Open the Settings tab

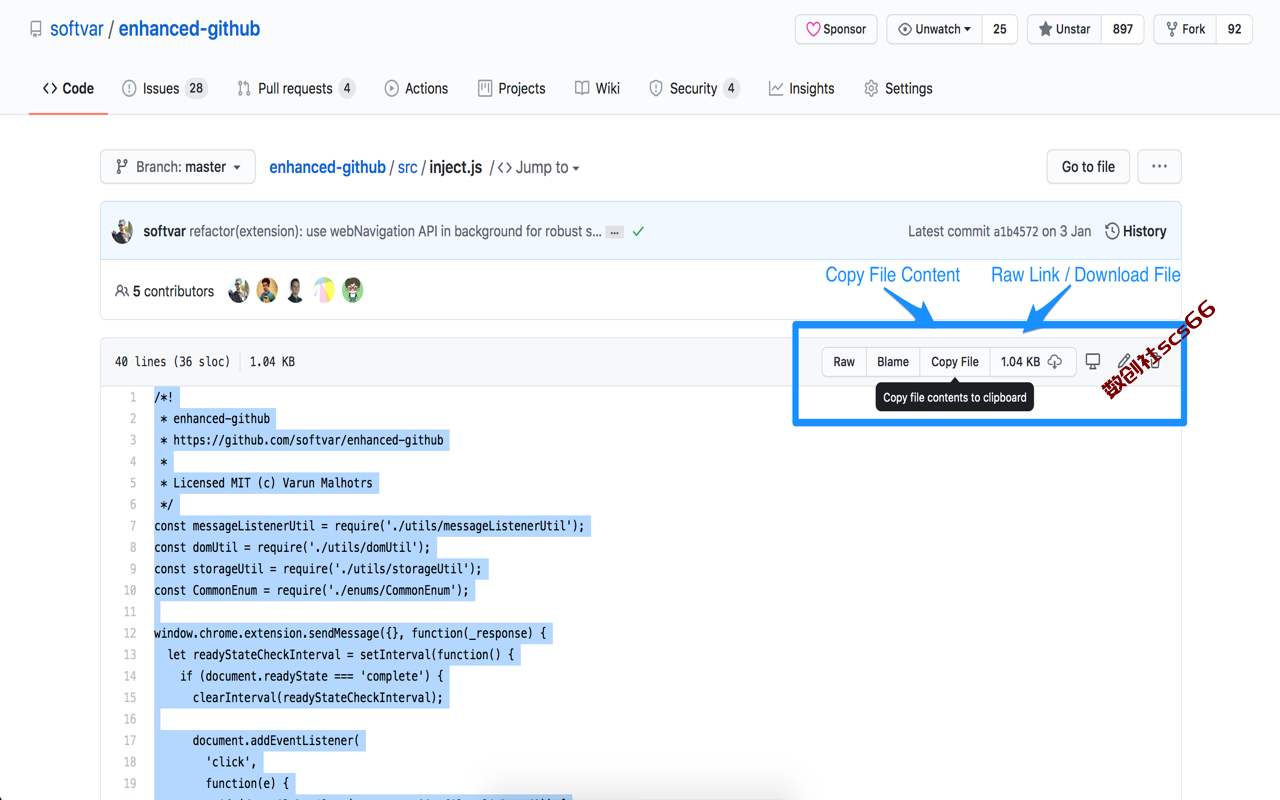898,89
